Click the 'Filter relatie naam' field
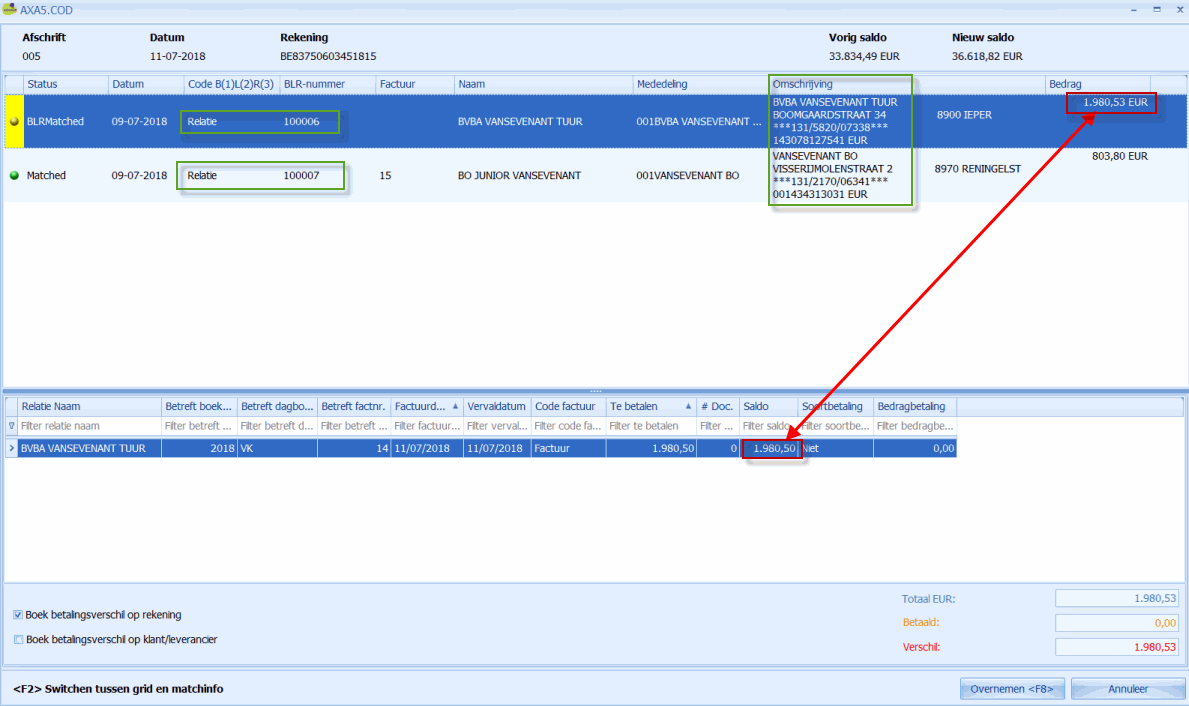This screenshot has width=1189, height=706. click(90, 426)
